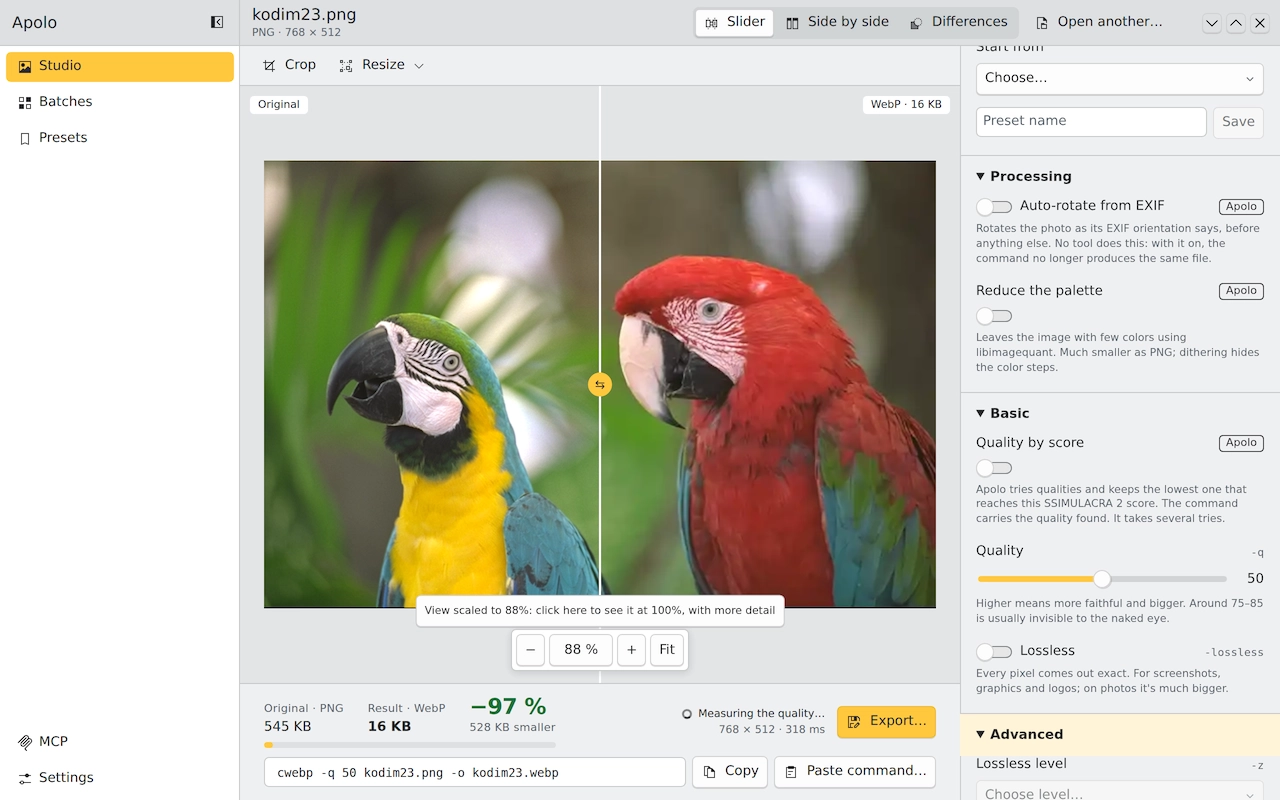Click the cwebp command text field
This screenshot has width=1280, height=800.
tap(475, 773)
